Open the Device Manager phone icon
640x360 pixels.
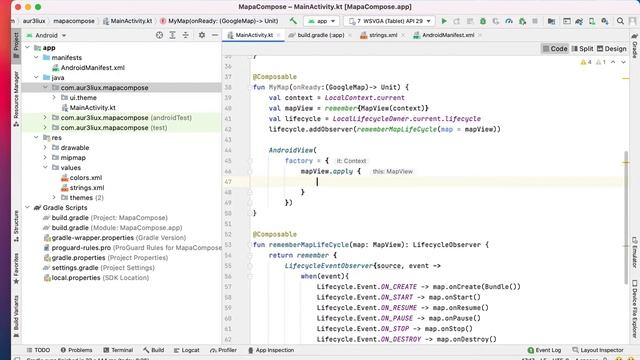coord(592,21)
